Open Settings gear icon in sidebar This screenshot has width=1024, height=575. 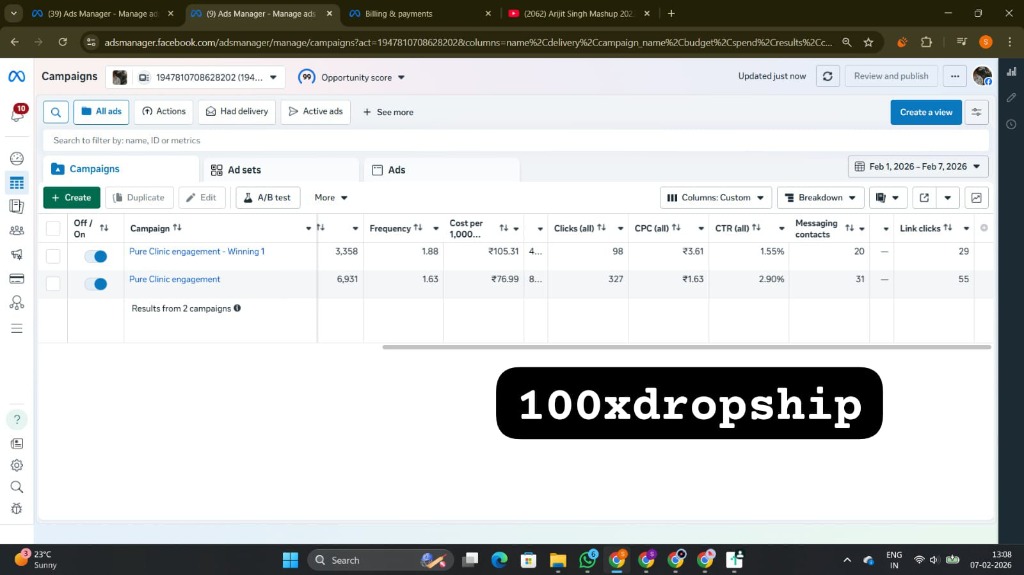(x=17, y=465)
